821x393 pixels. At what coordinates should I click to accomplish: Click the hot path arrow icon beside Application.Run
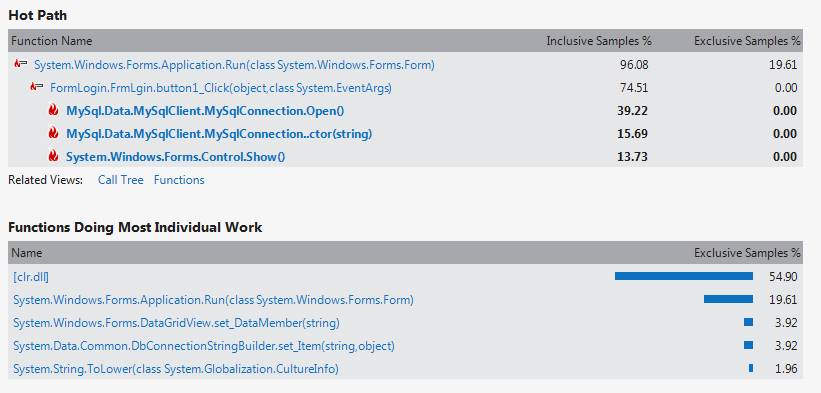(x=20, y=65)
